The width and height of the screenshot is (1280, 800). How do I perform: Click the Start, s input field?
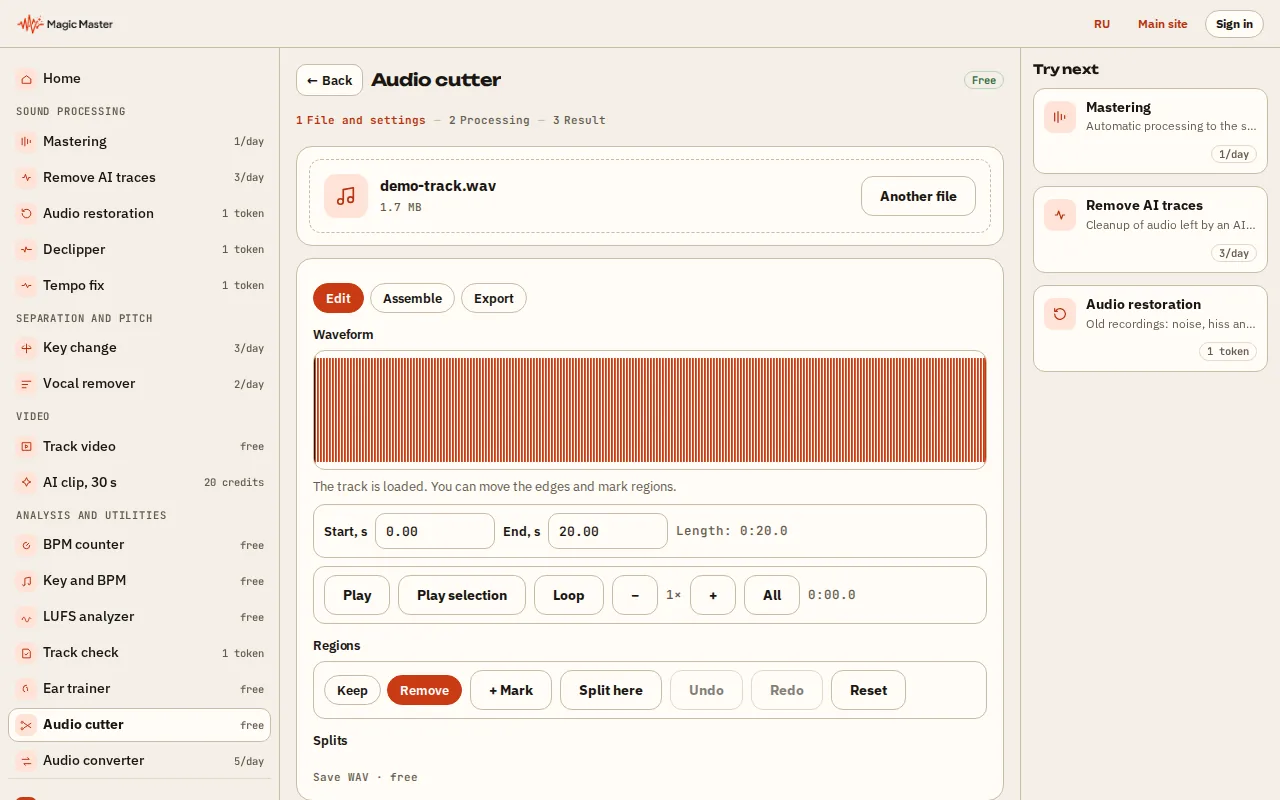point(435,531)
